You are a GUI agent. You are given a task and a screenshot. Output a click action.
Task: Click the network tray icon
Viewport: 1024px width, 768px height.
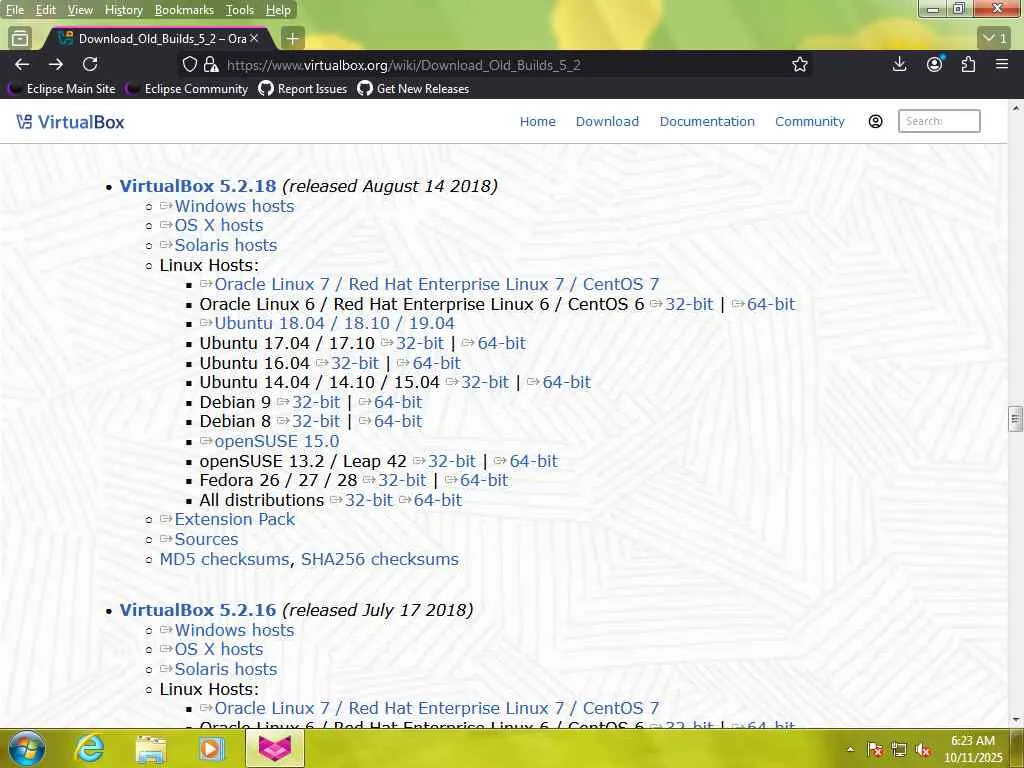click(x=899, y=750)
